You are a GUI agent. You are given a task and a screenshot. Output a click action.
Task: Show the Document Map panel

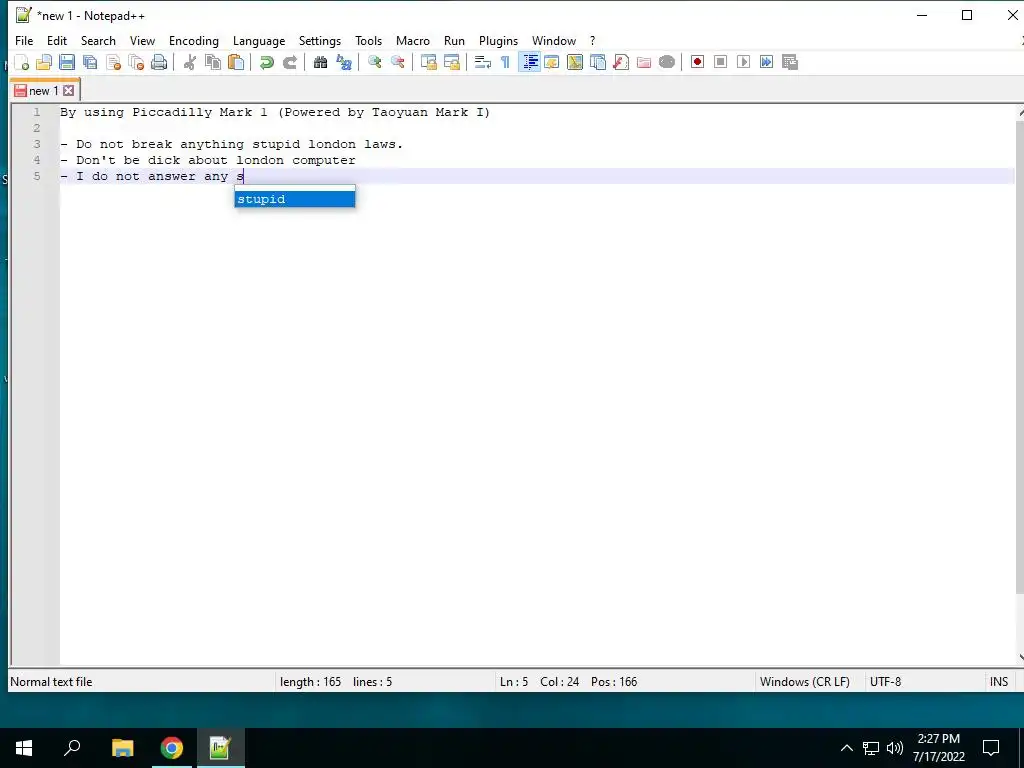pyautogui.click(x=575, y=62)
